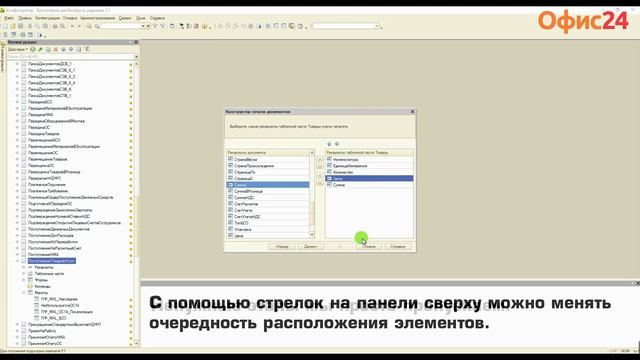
Task: Open the search combo box dropdown in toolbar
Action: [143, 26]
